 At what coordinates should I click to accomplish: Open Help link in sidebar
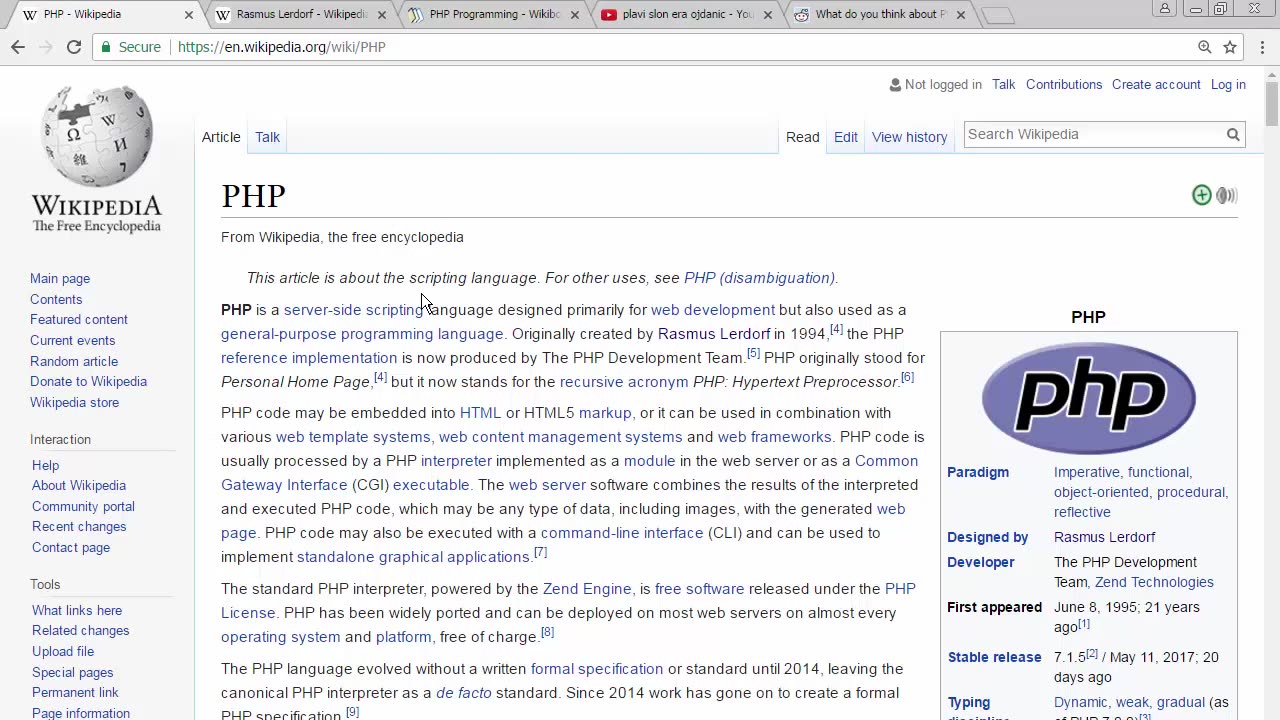[45, 466]
